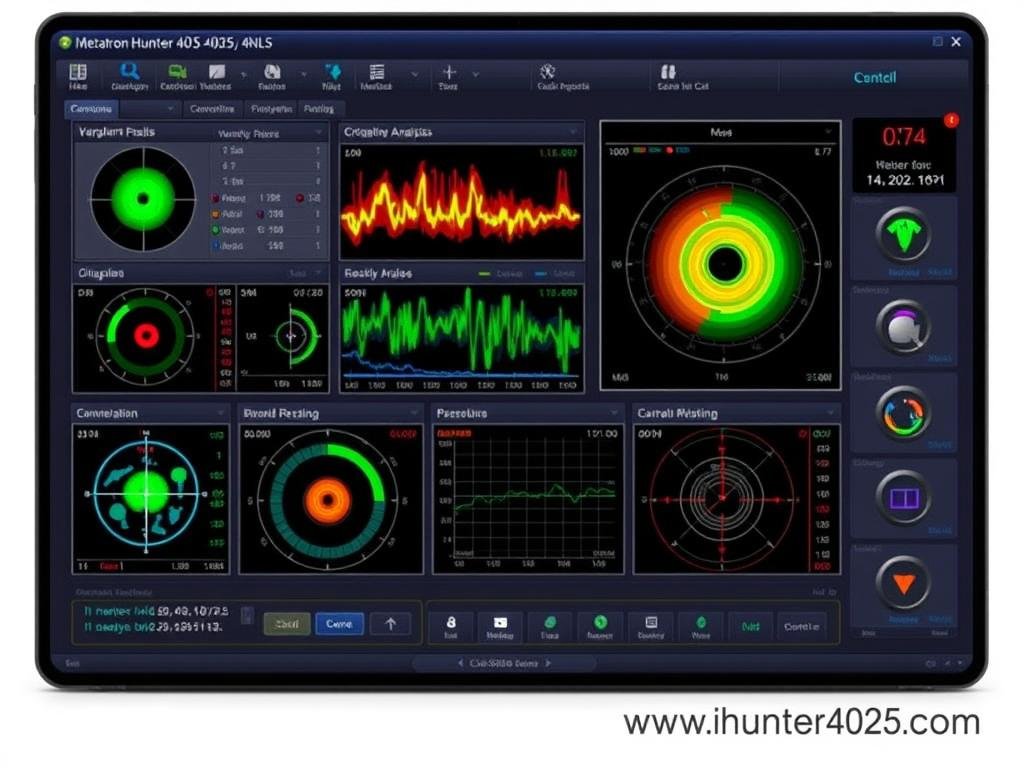The width and height of the screenshot is (1024, 768).
Task: Click the wrench settings icon in the toolbar
Action: pos(547,73)
